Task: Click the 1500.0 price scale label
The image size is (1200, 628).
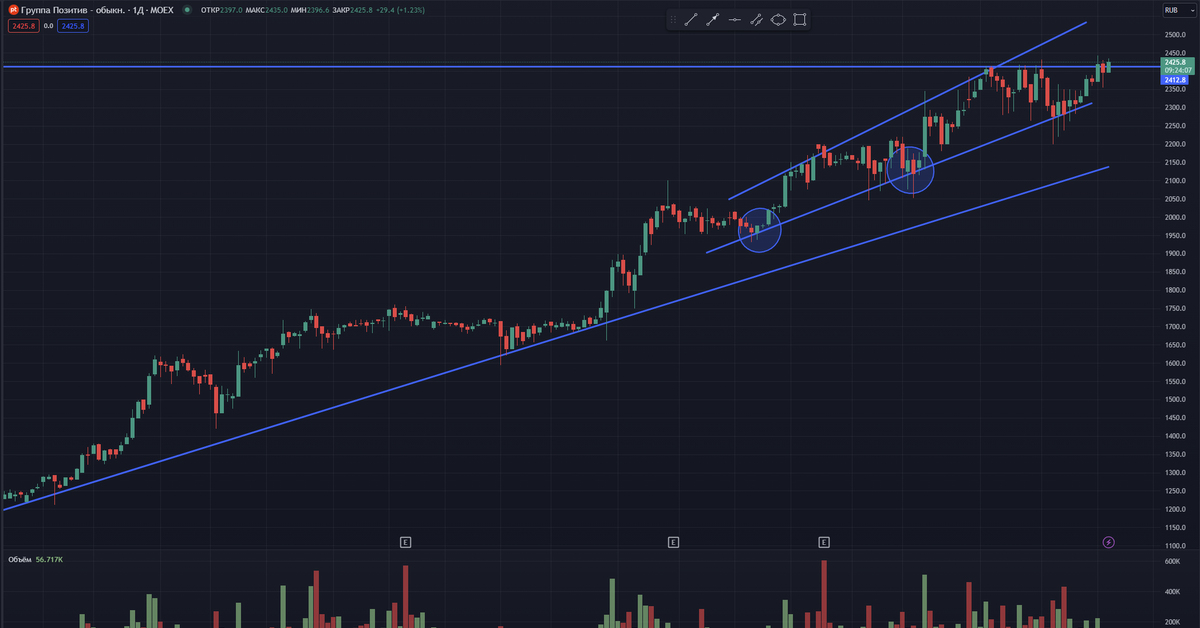Action: click(1175, 399)
